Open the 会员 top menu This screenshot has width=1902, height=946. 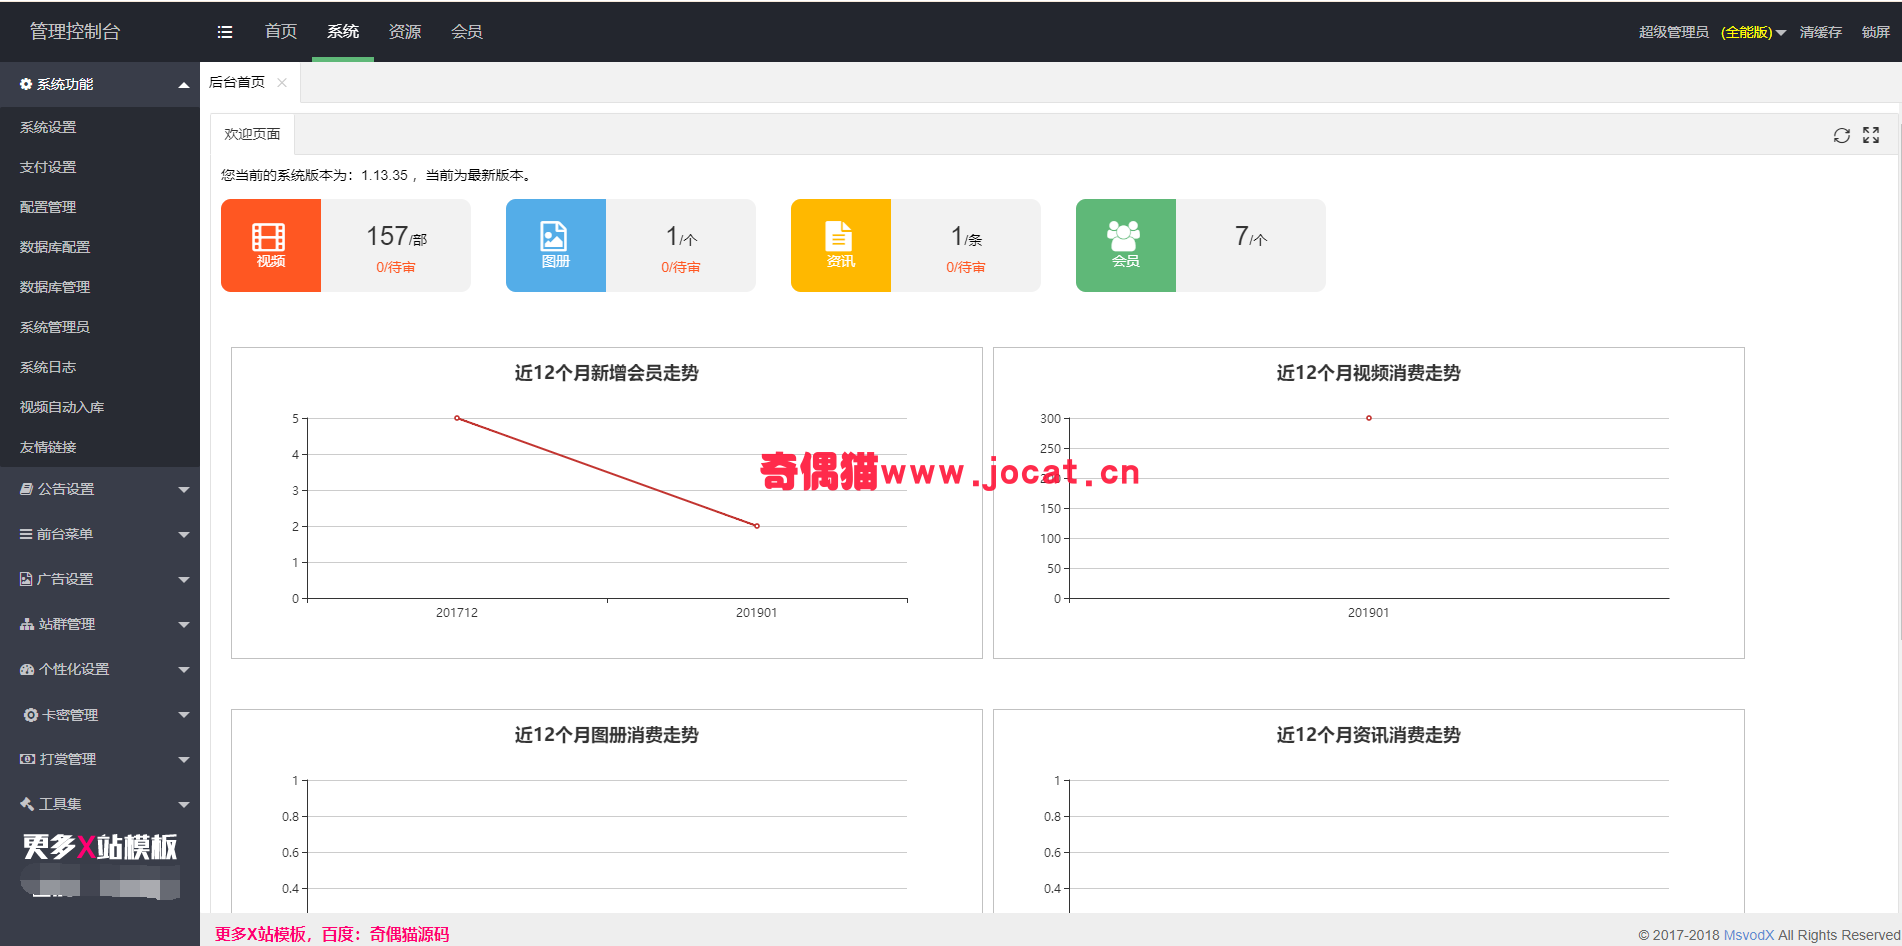coord(467,32)
